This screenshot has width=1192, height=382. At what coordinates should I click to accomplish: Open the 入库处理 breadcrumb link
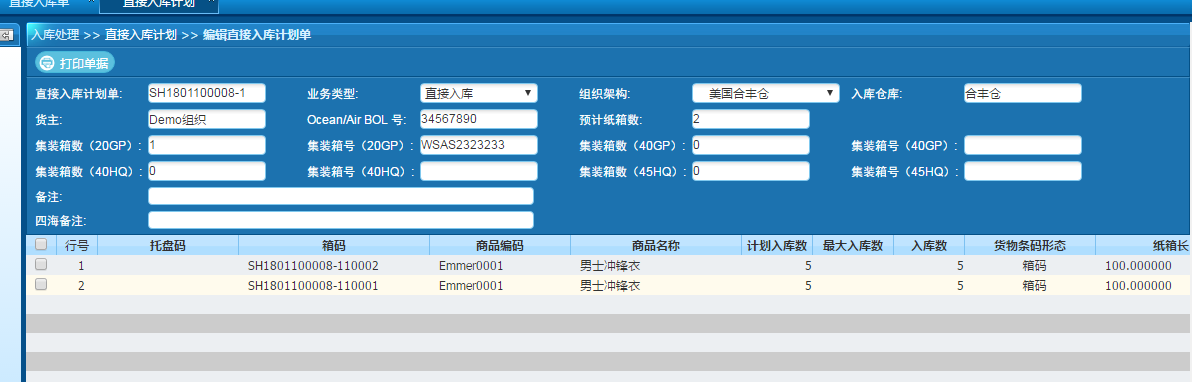pos(55,34)
